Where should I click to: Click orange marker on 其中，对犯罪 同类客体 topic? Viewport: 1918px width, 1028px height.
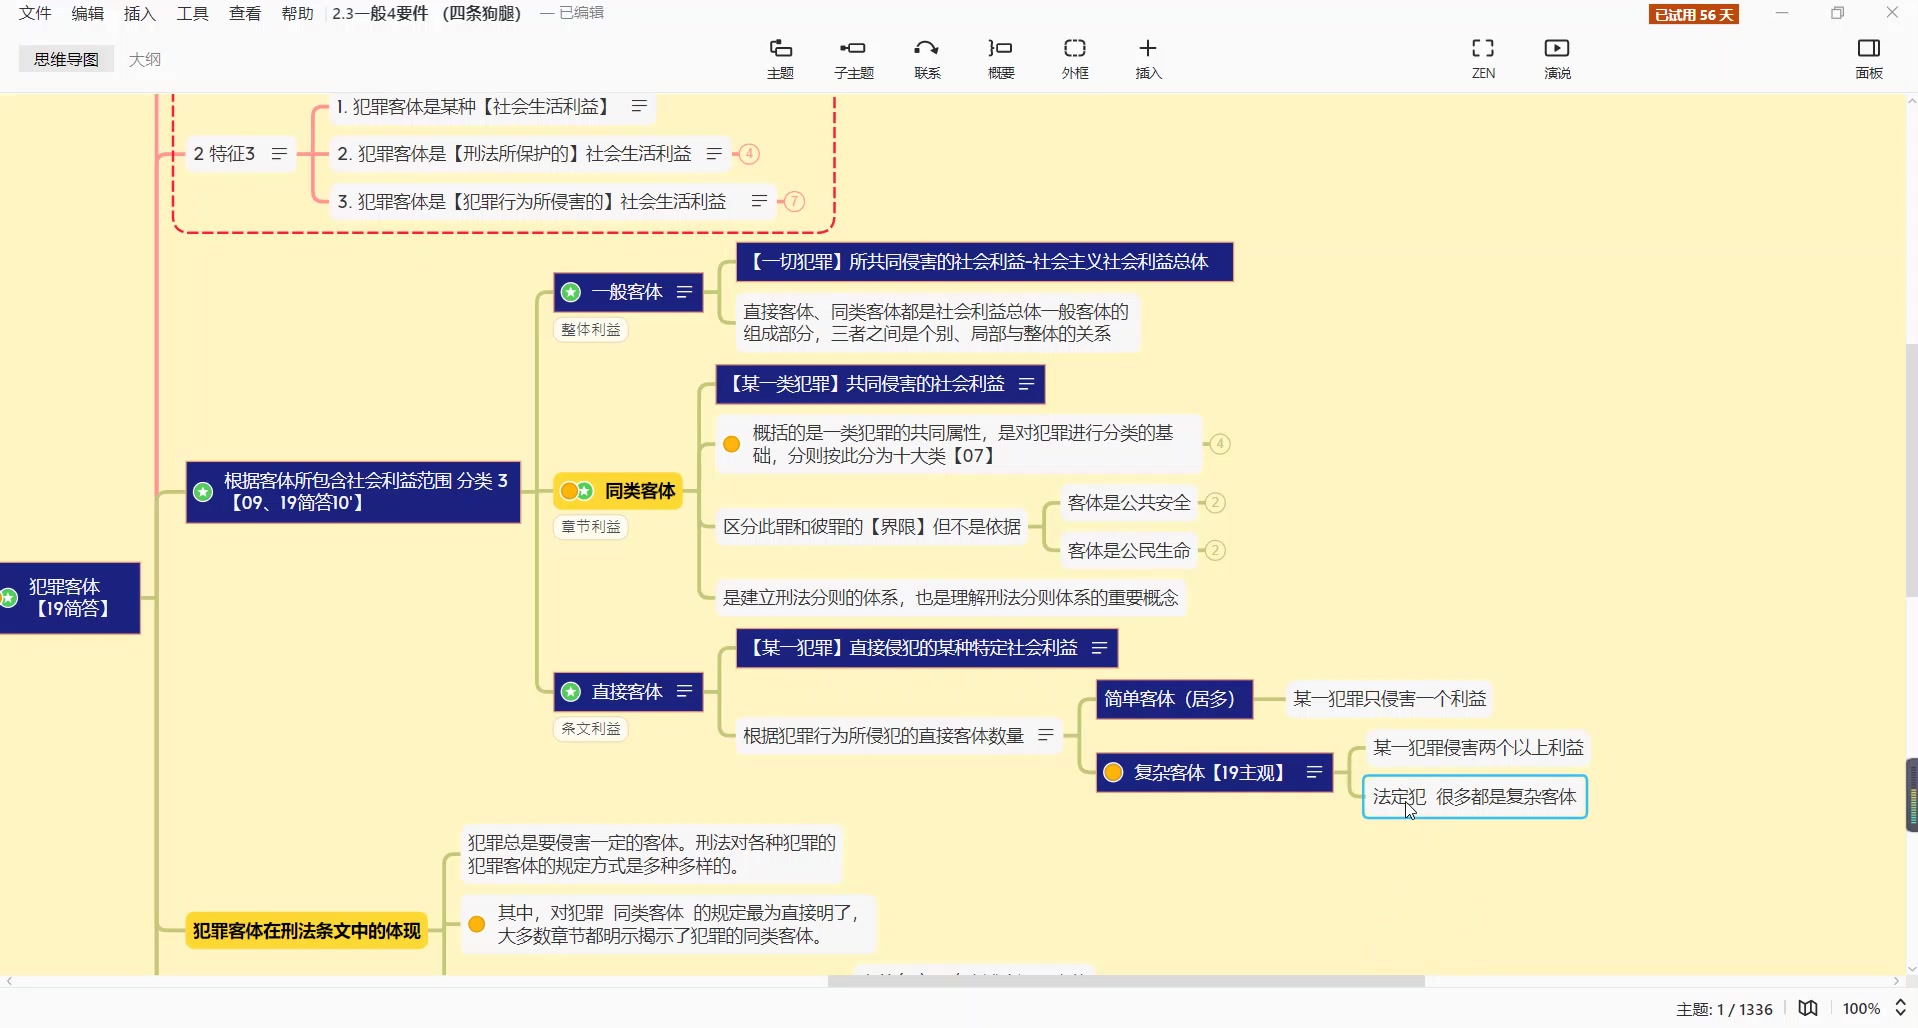[x=477, y=924]
